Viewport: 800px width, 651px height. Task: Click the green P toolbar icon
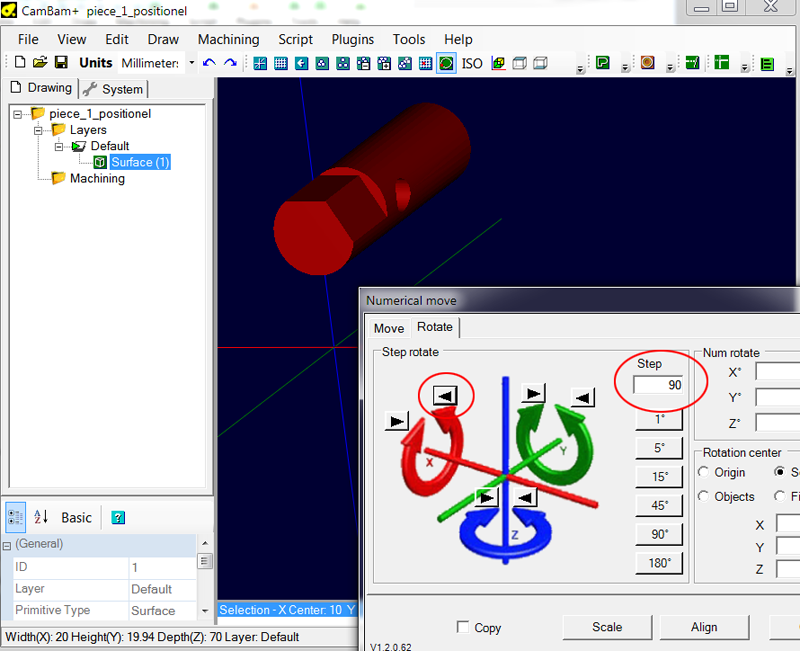603,63
